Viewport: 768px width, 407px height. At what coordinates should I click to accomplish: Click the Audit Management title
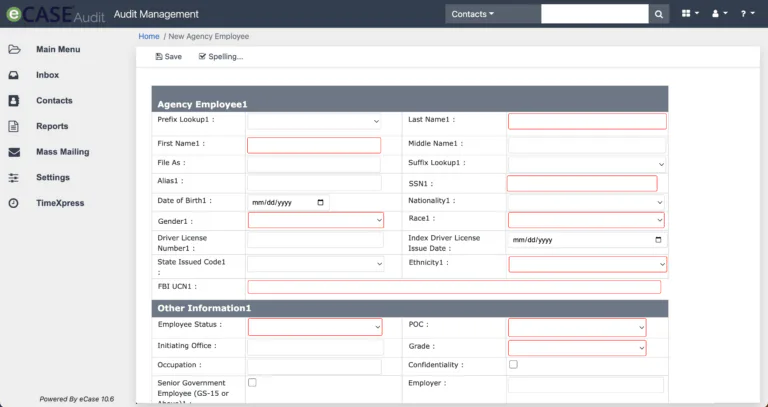tap(156, 14)
